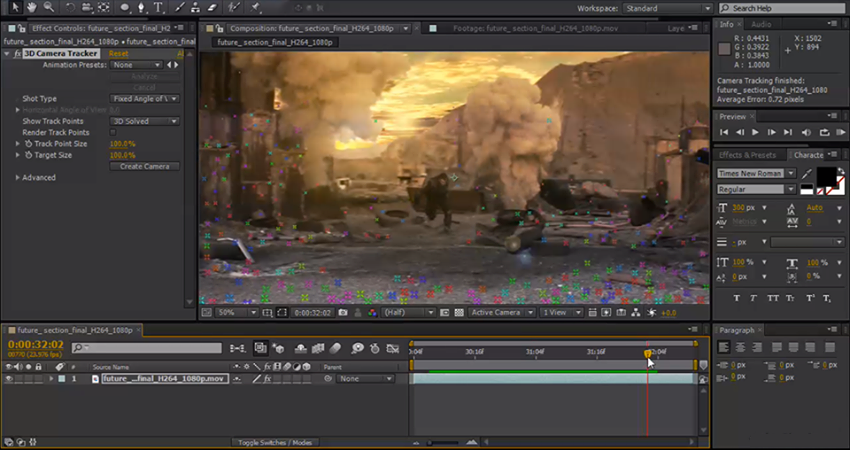Toggle Track Point Size stopwatch
Viewport: 850px width, 450px height.
pos(28,144)
